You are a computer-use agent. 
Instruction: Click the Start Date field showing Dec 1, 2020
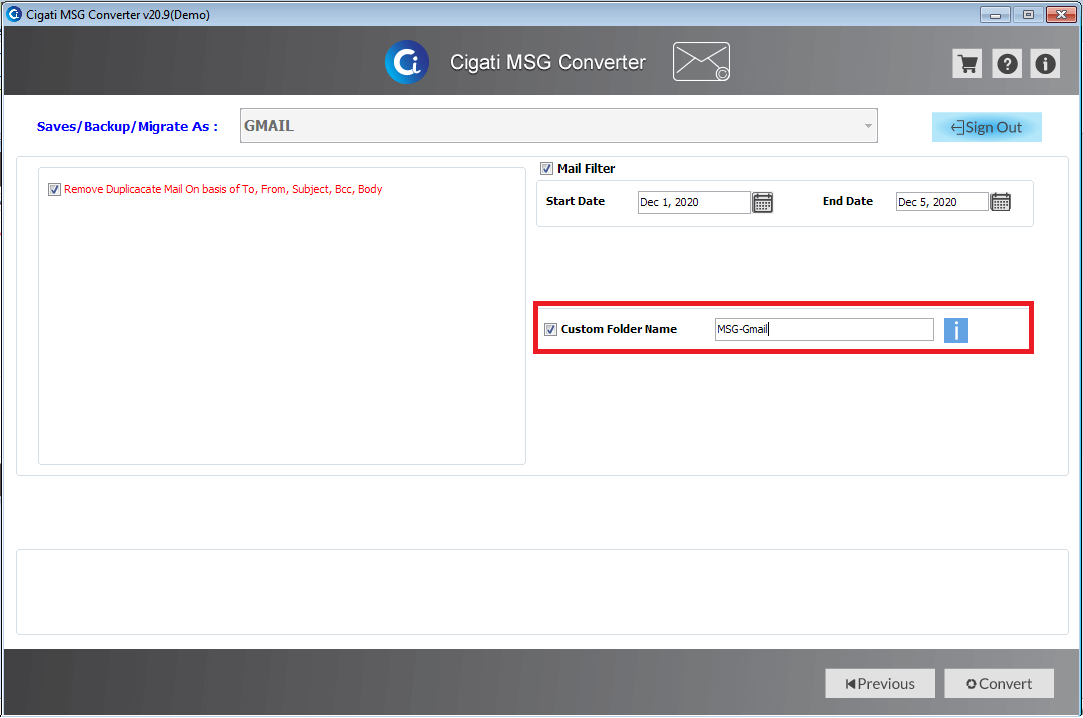(694, 202)
